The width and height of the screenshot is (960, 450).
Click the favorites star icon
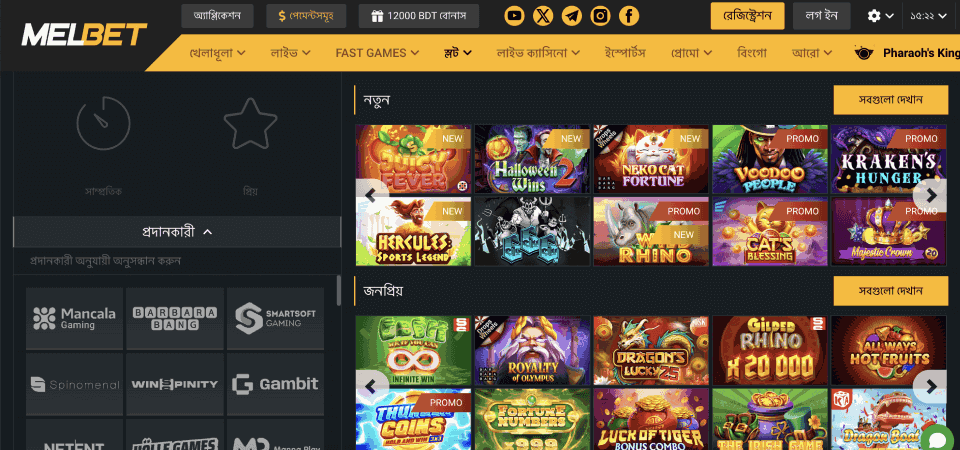tap(250, 124)
